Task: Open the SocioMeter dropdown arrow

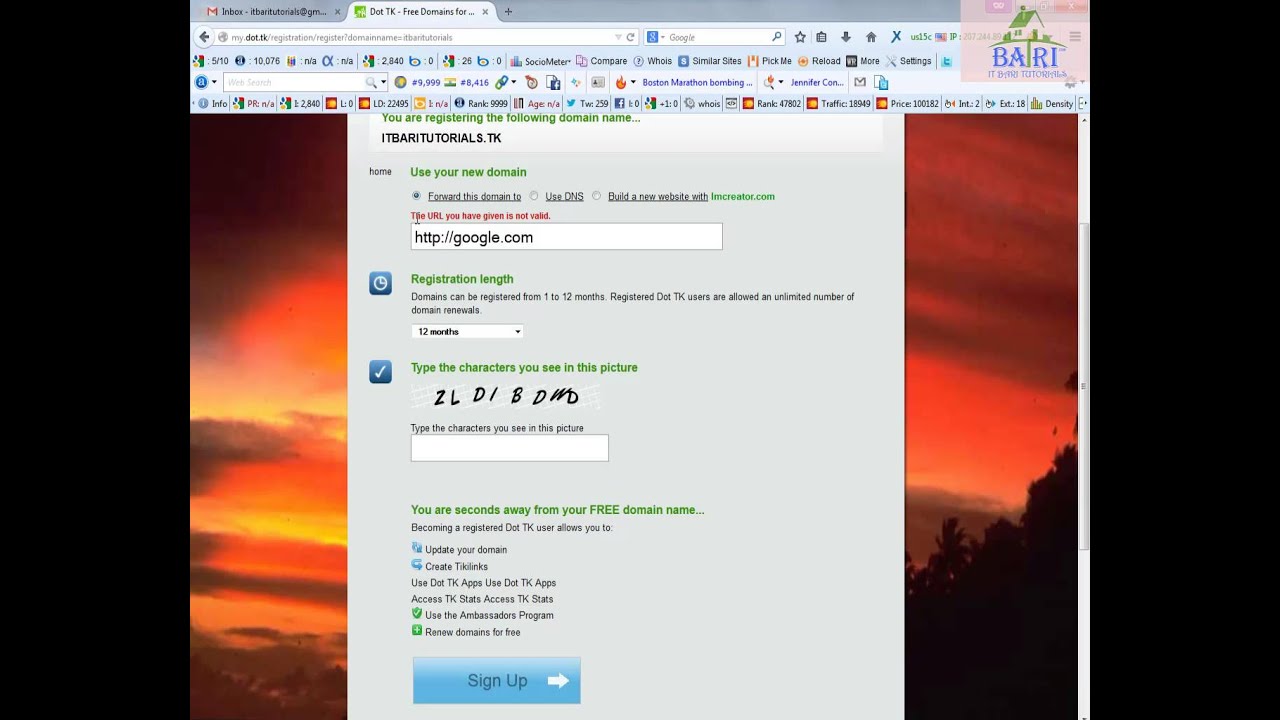Action: pyautogui.click(x=569, y=62)
